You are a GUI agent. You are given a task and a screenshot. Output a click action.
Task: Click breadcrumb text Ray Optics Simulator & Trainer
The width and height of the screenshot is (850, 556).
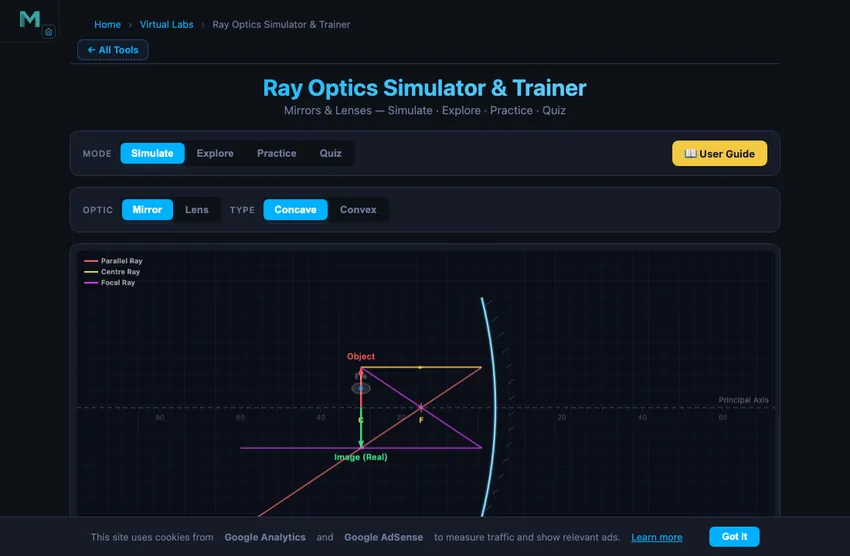pyautogui.click(x=281, y=24)
